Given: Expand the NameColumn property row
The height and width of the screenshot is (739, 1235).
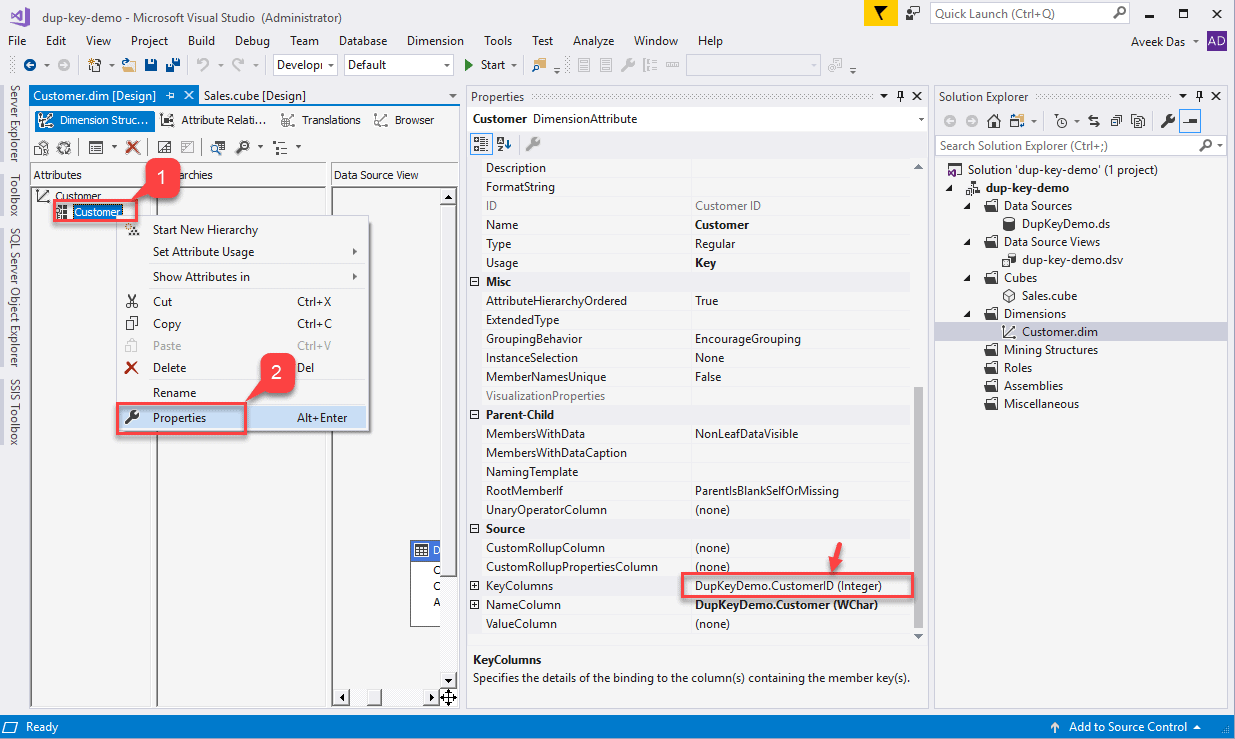Looking at the screenshot, I should [x=475, y=605].
